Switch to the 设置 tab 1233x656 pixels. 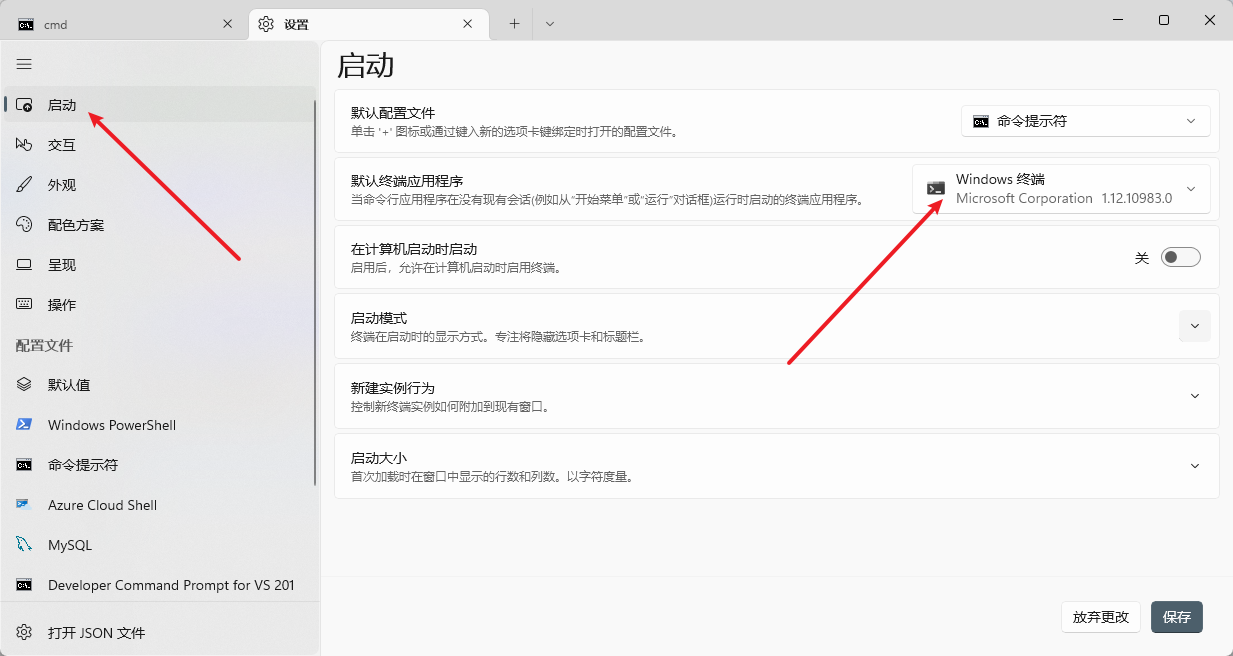point(369,24)
